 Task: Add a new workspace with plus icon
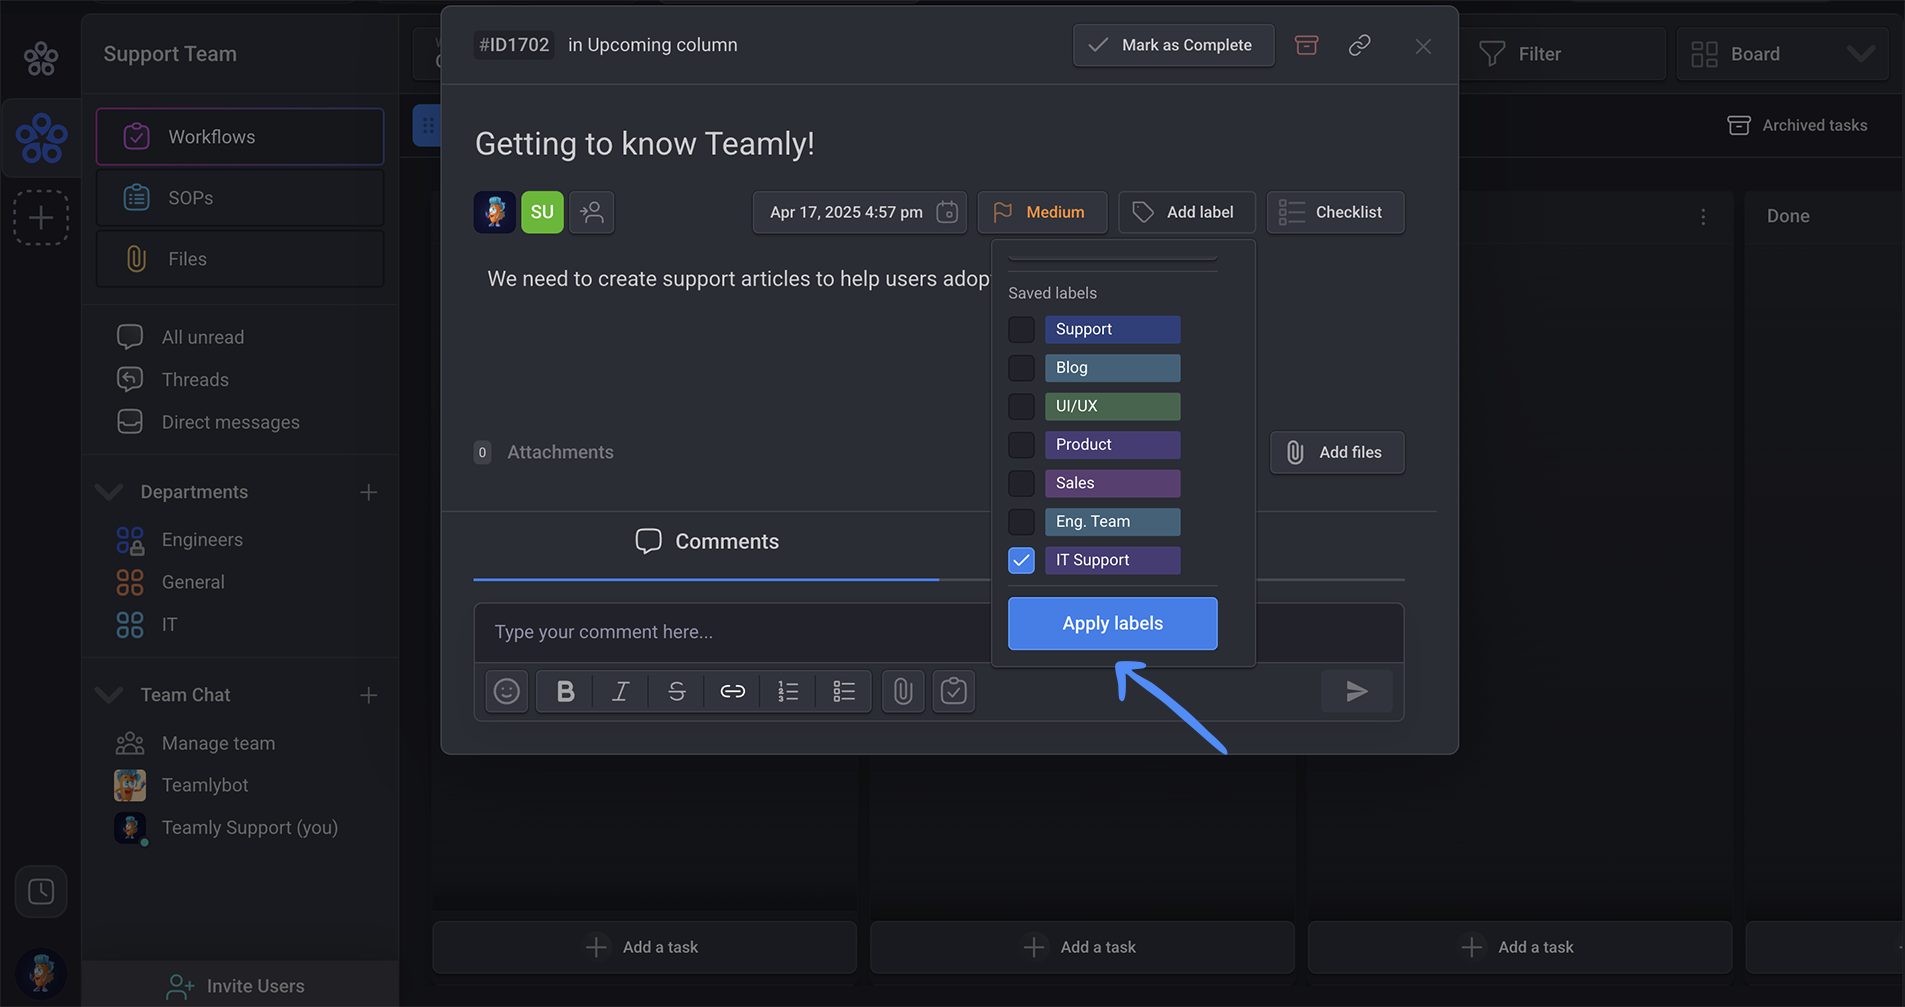click(x=41, y=217)
